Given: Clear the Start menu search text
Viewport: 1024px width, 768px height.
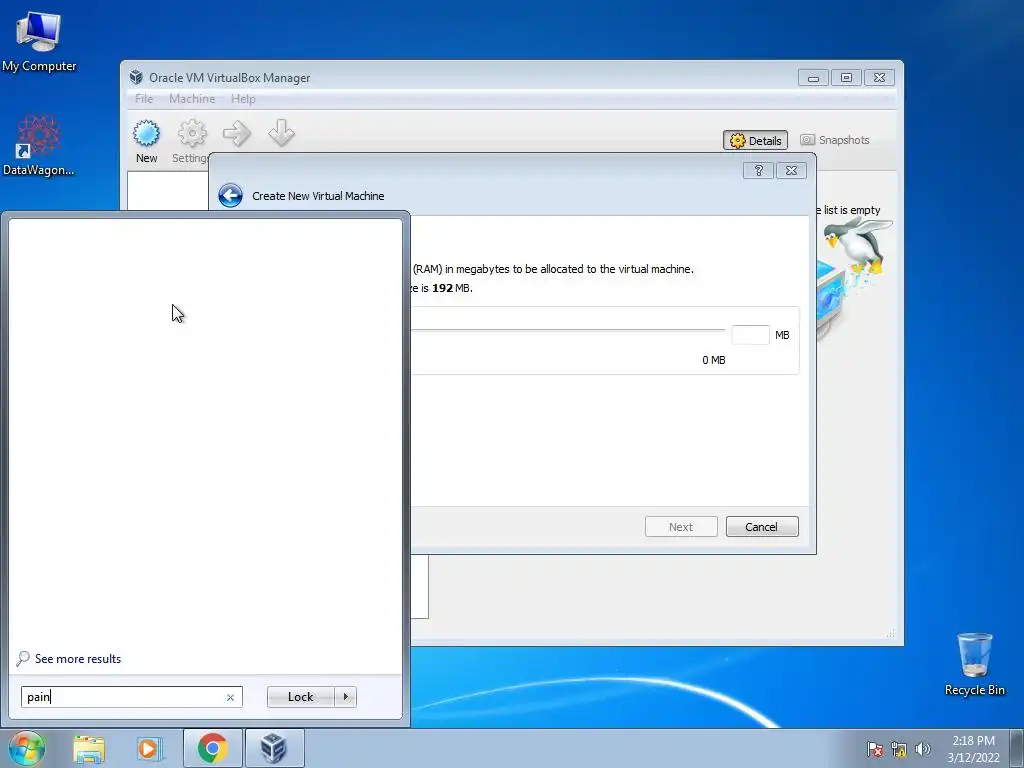Looking at the screenshot, I should 231,697.
